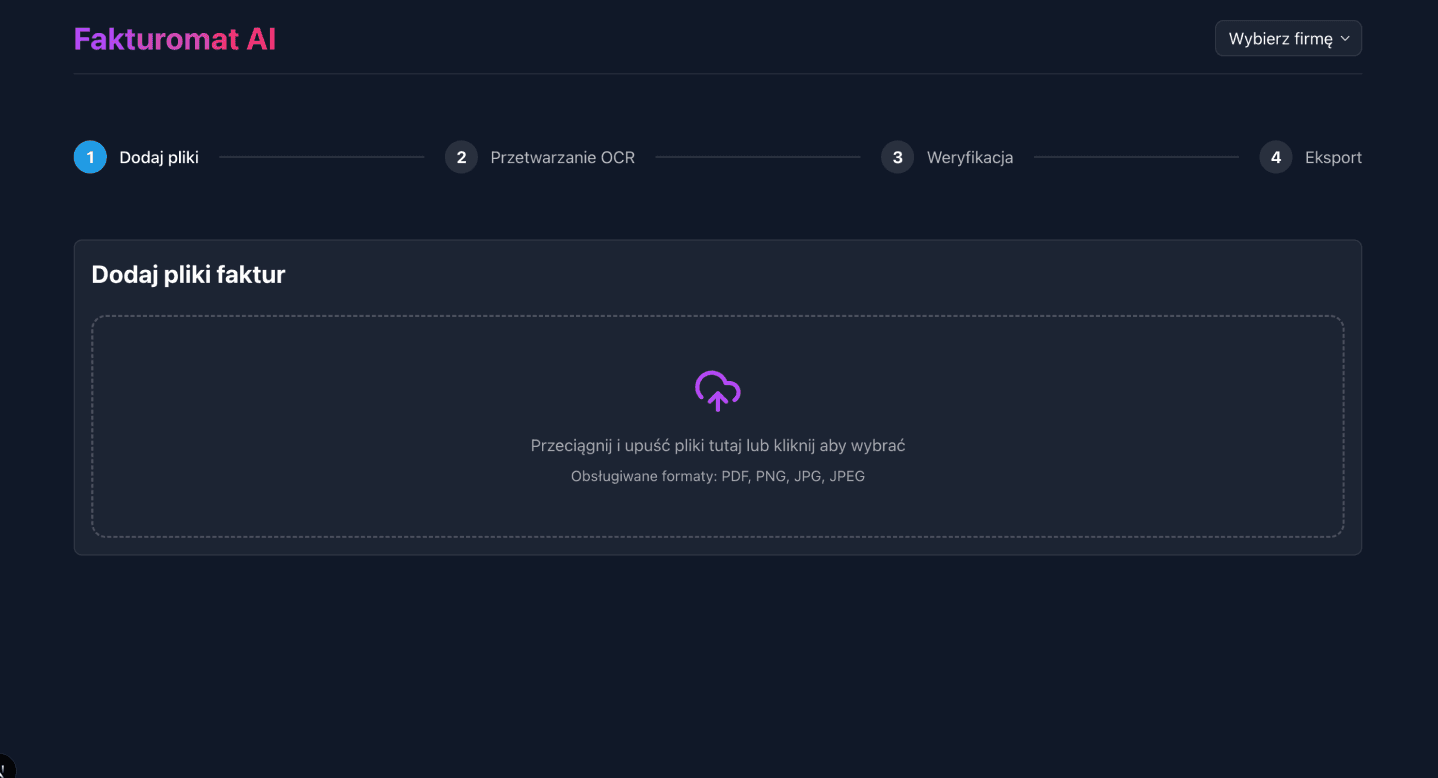Select the Dodaj pliki step label
Viewport: 1438px width, 778px height.
pos(159,157)
